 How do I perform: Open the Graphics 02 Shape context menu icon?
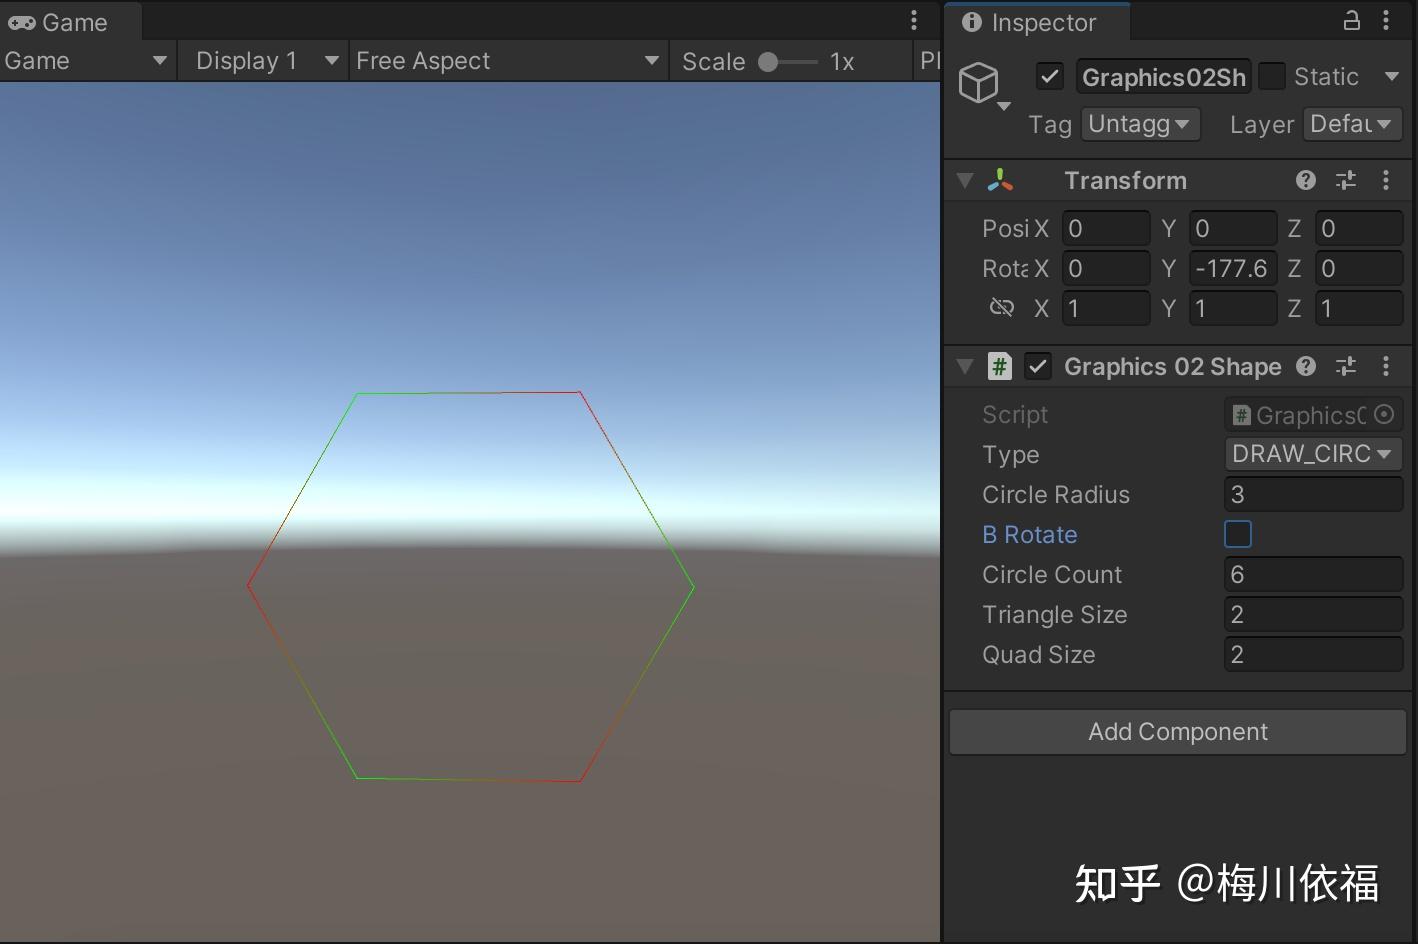1387,366
